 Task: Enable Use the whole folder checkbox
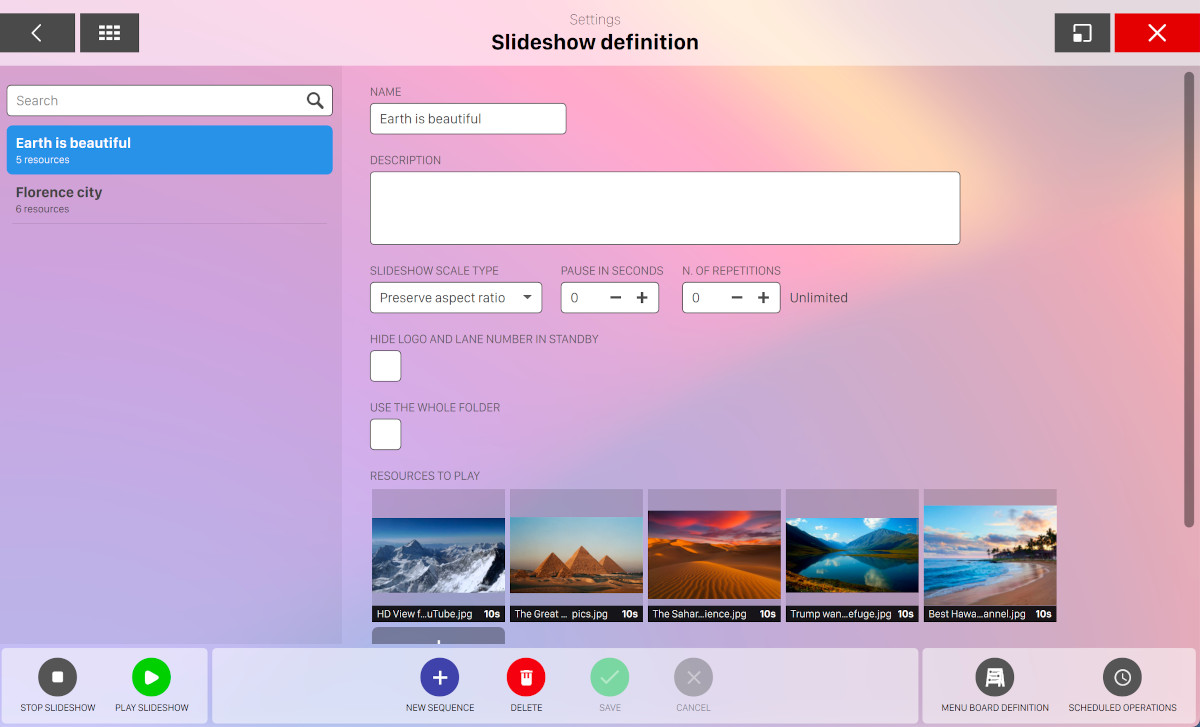pos(386,434)
